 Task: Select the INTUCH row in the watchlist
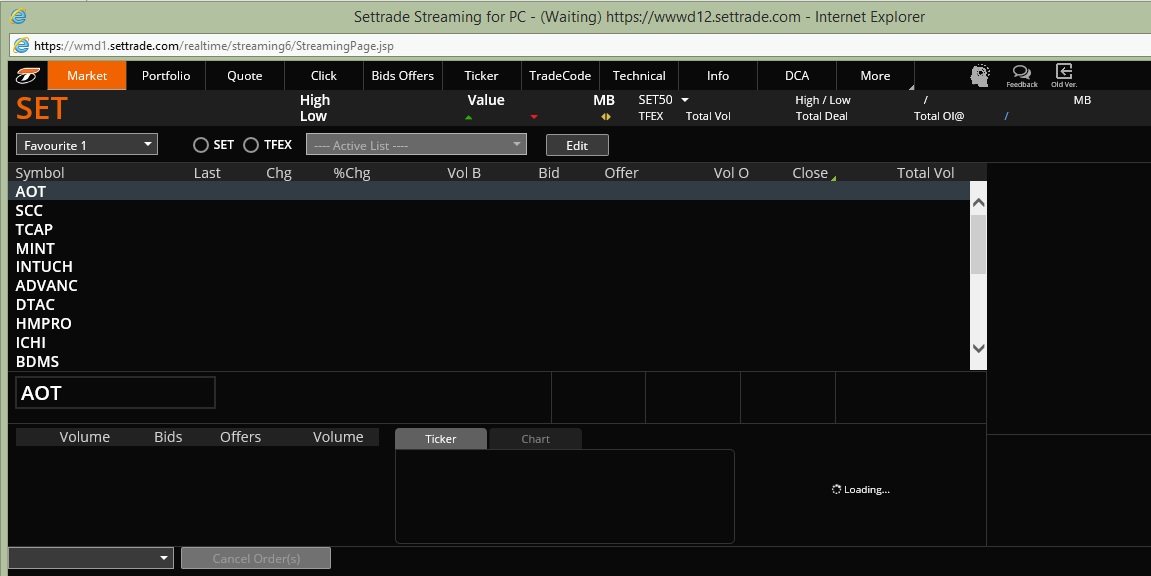(489, 267)
